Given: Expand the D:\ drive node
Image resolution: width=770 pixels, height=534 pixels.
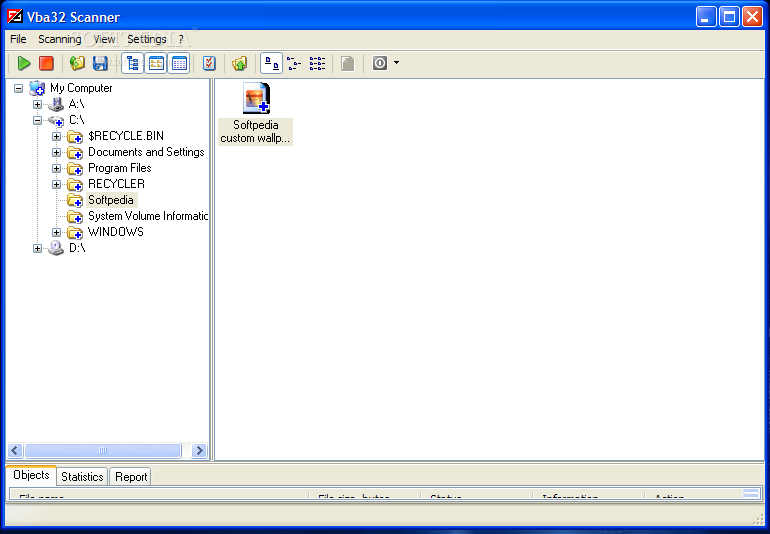Looking at the screenshot, I should pos(37,248).
